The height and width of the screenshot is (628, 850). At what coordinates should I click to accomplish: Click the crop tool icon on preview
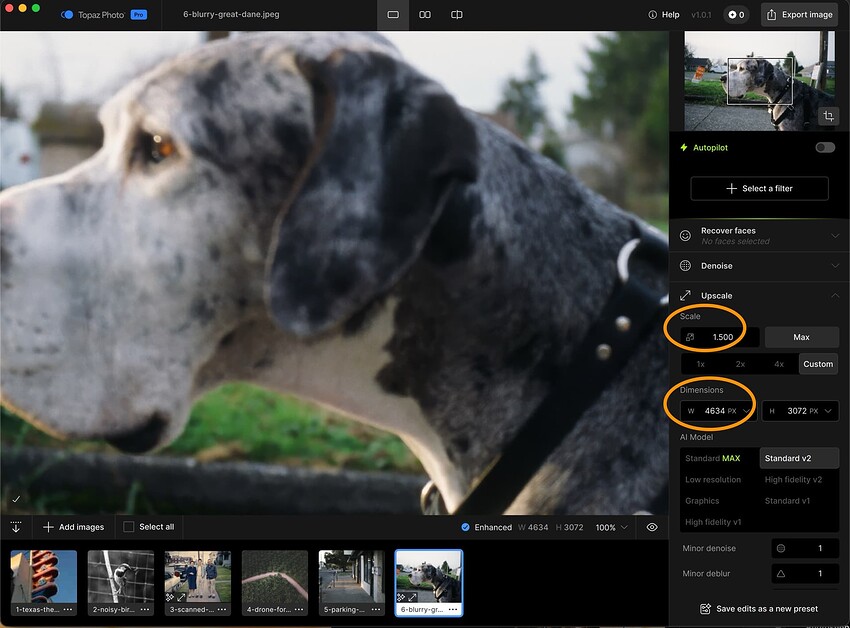[x=828, y=116]
